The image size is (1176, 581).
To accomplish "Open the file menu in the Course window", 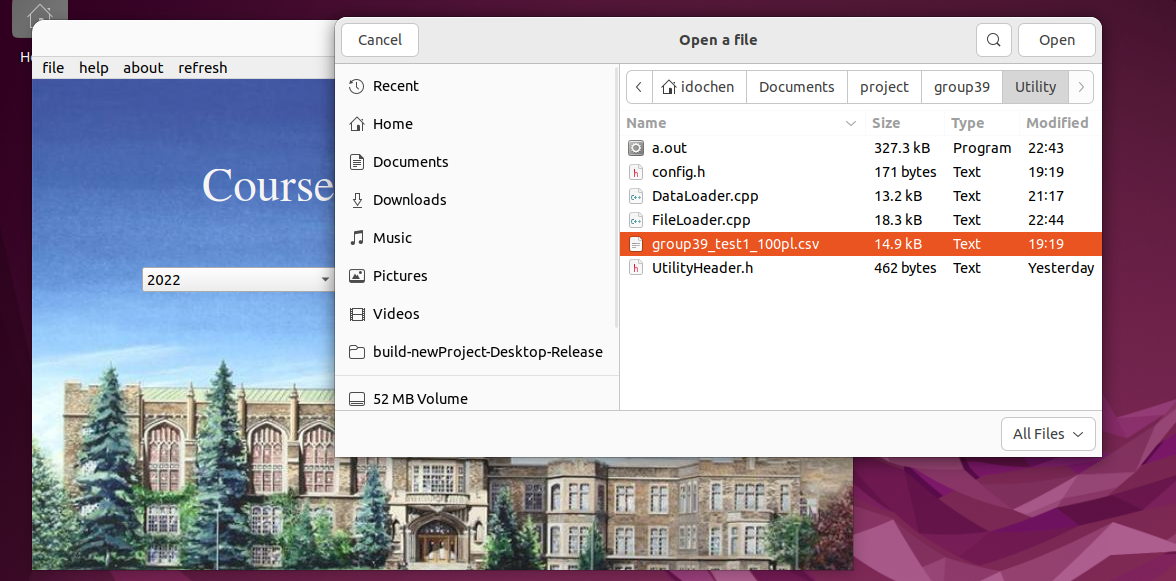I will click(53, 68).
